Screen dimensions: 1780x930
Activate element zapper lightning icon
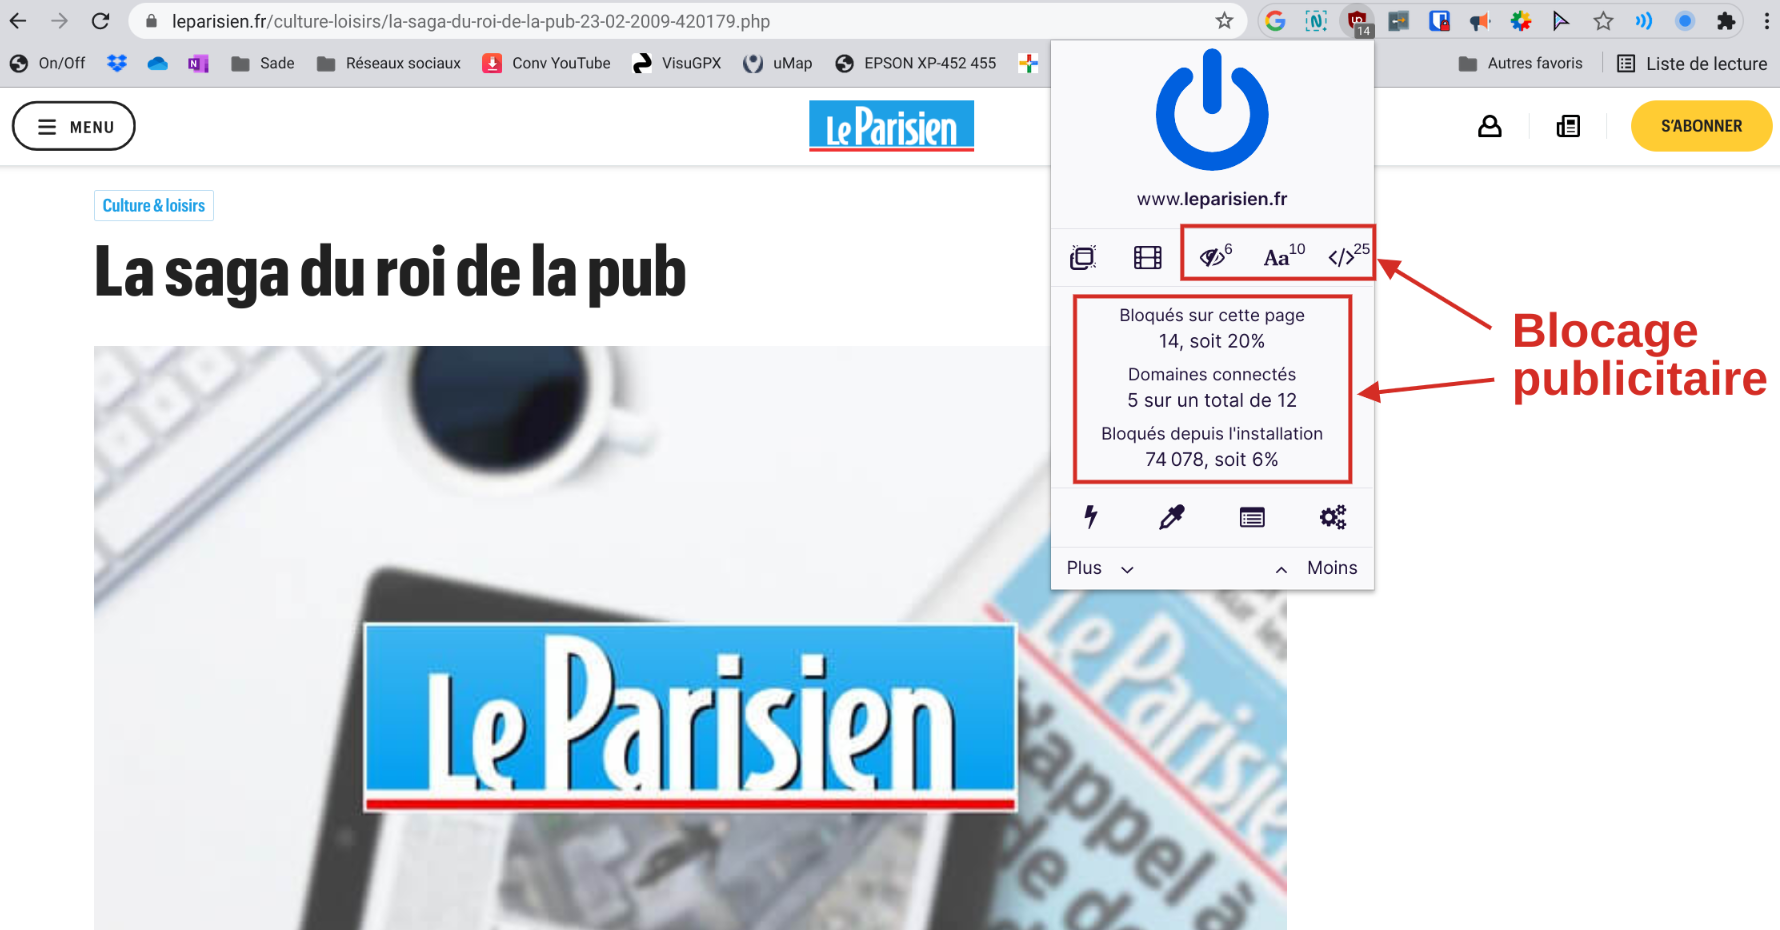(x=1091, y=516)
